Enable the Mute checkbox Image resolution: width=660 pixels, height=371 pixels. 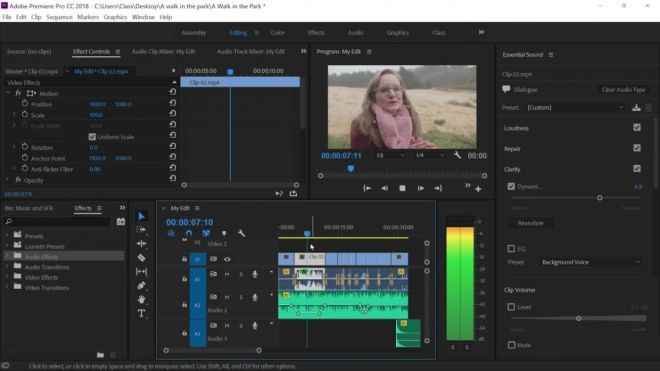pyautogui.click(x=511, y=345)
